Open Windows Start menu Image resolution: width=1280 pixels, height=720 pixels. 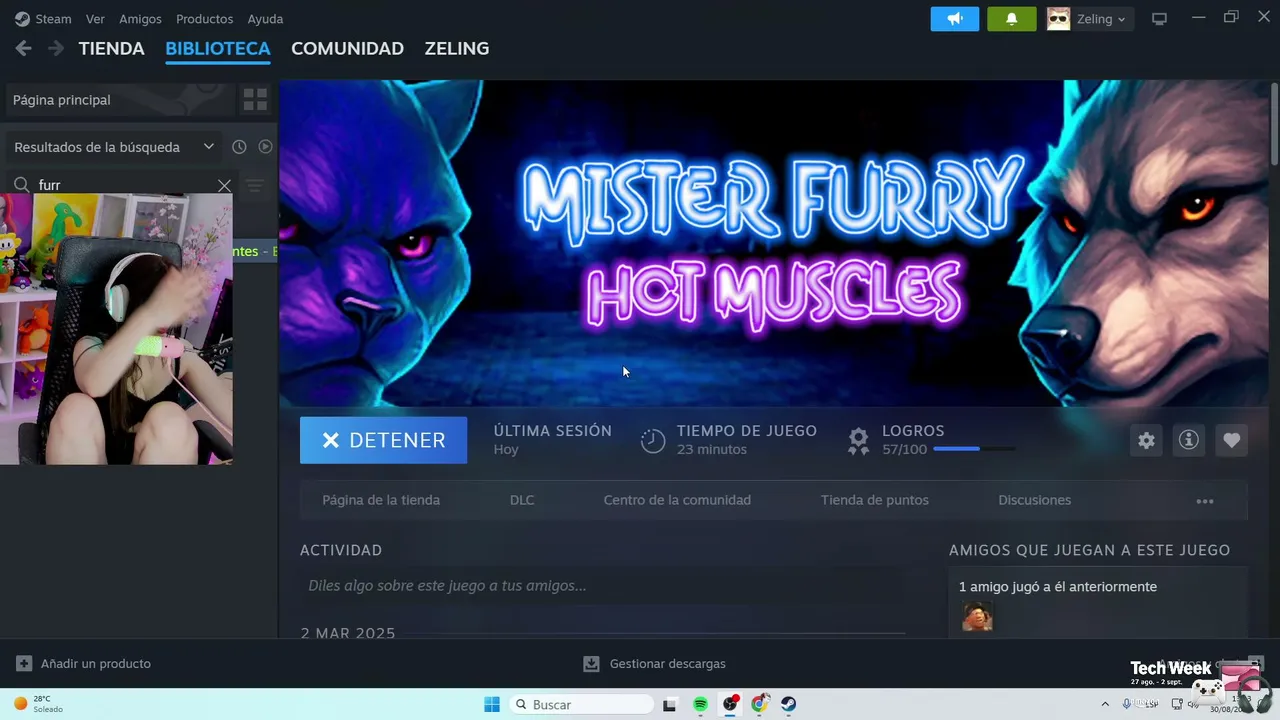pyautogui.click(x=492, y=705)
